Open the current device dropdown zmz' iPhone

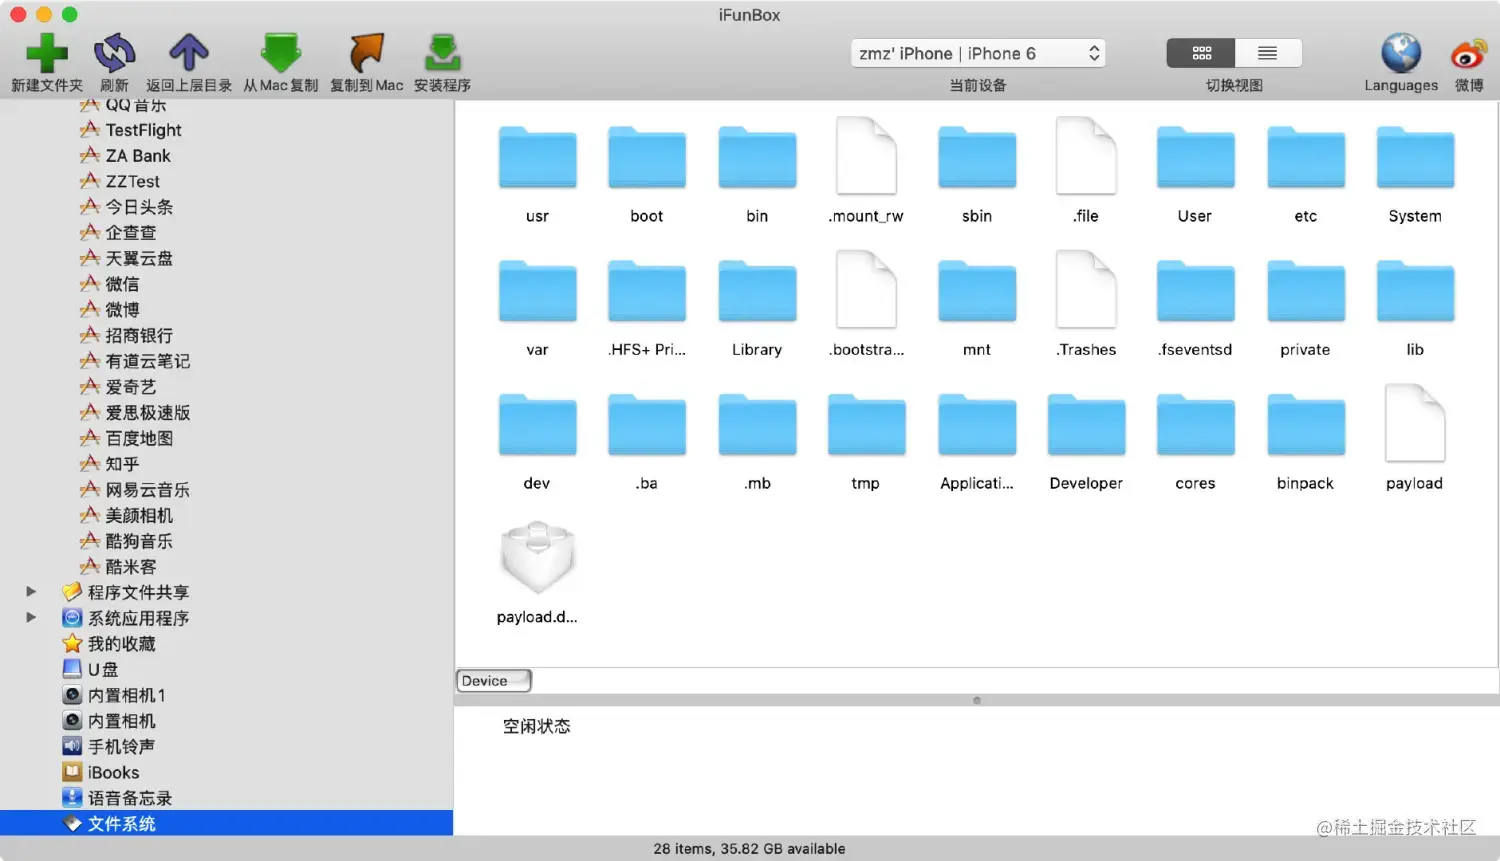pyautogui.click(x=978, y=53)
